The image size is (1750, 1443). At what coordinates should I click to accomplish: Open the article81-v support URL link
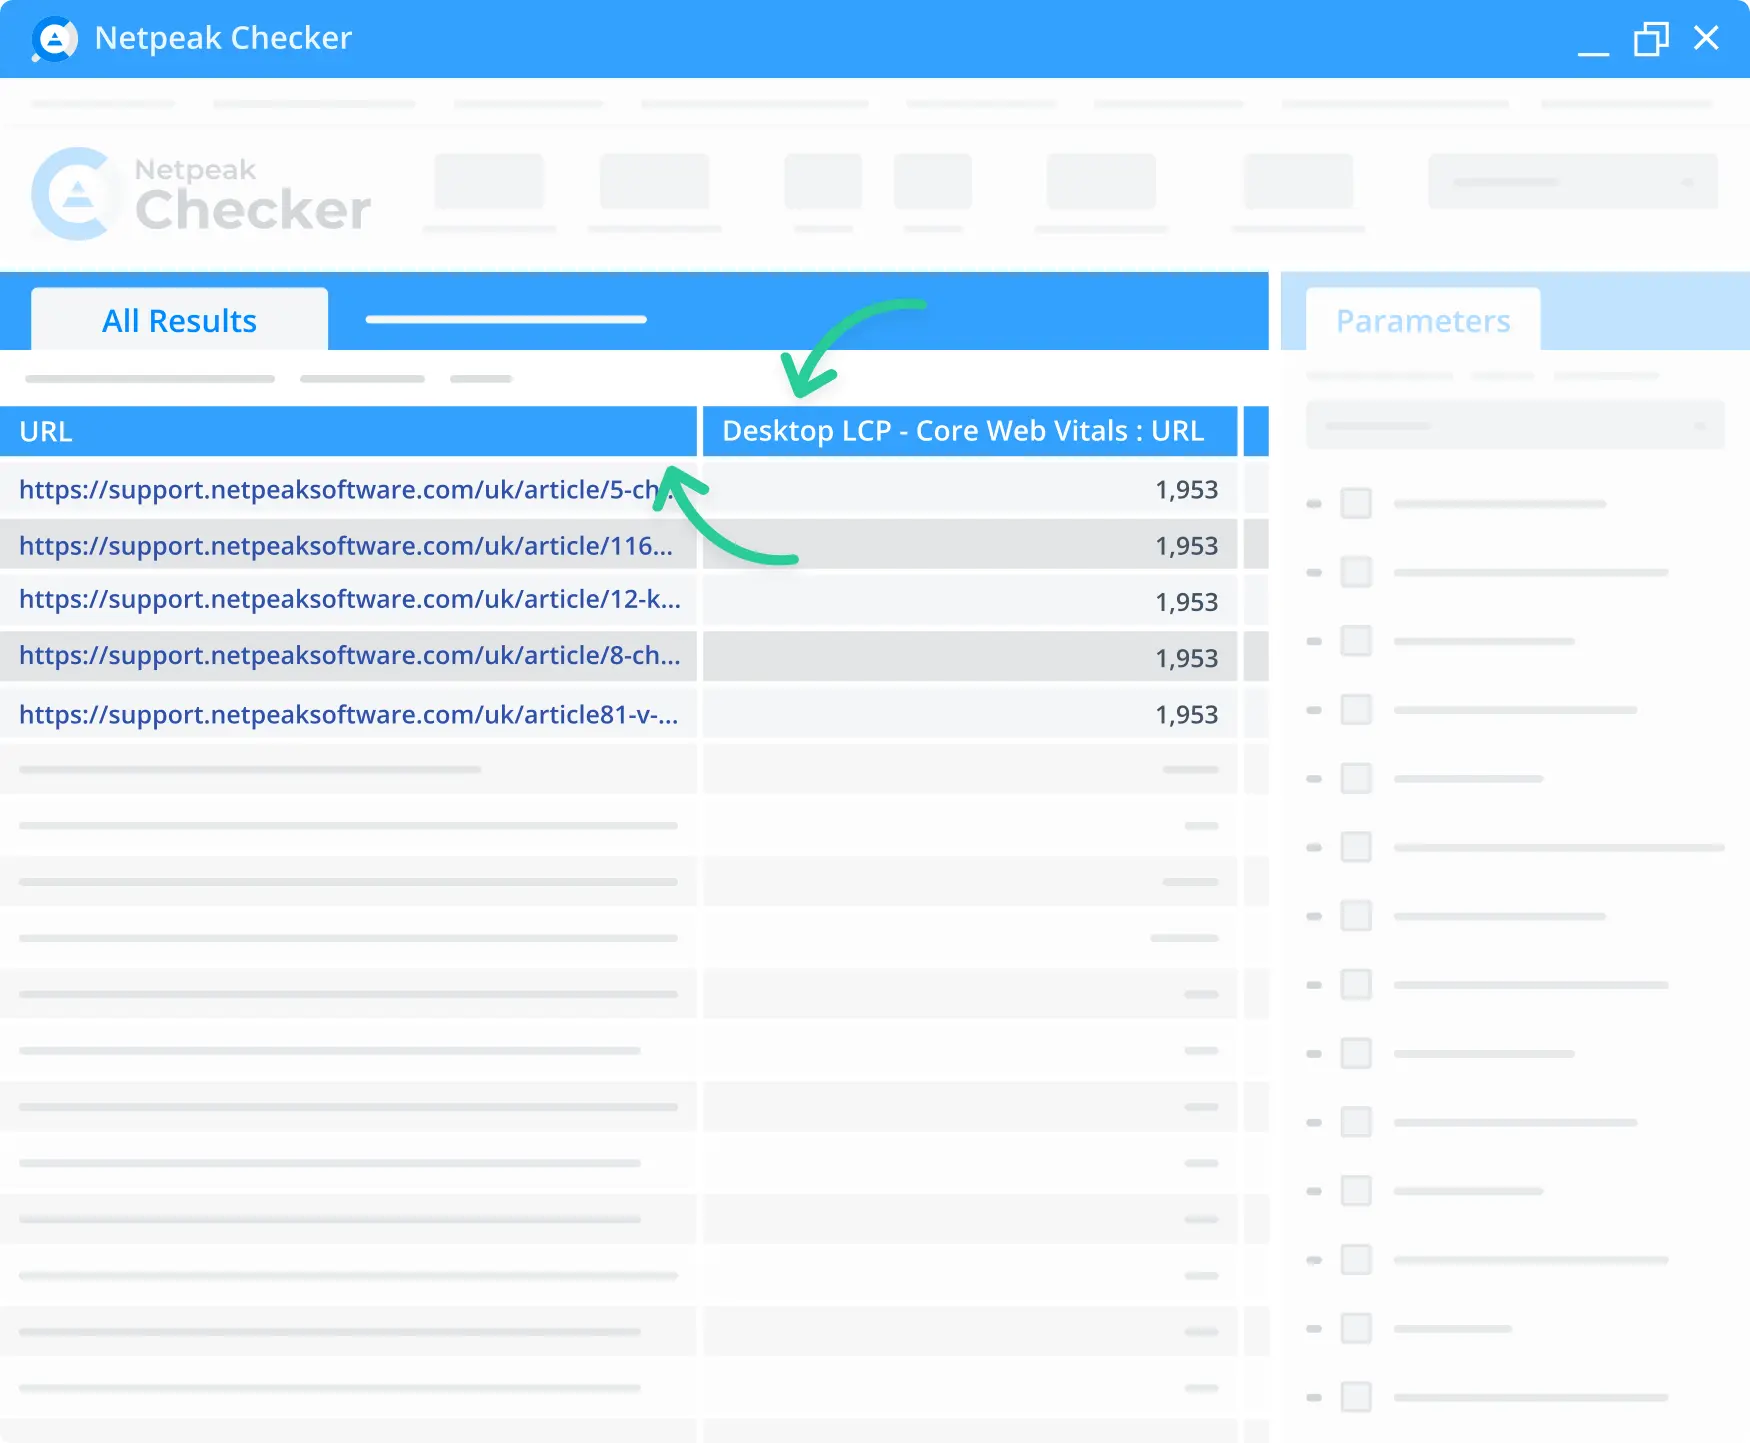click(348, 714)
